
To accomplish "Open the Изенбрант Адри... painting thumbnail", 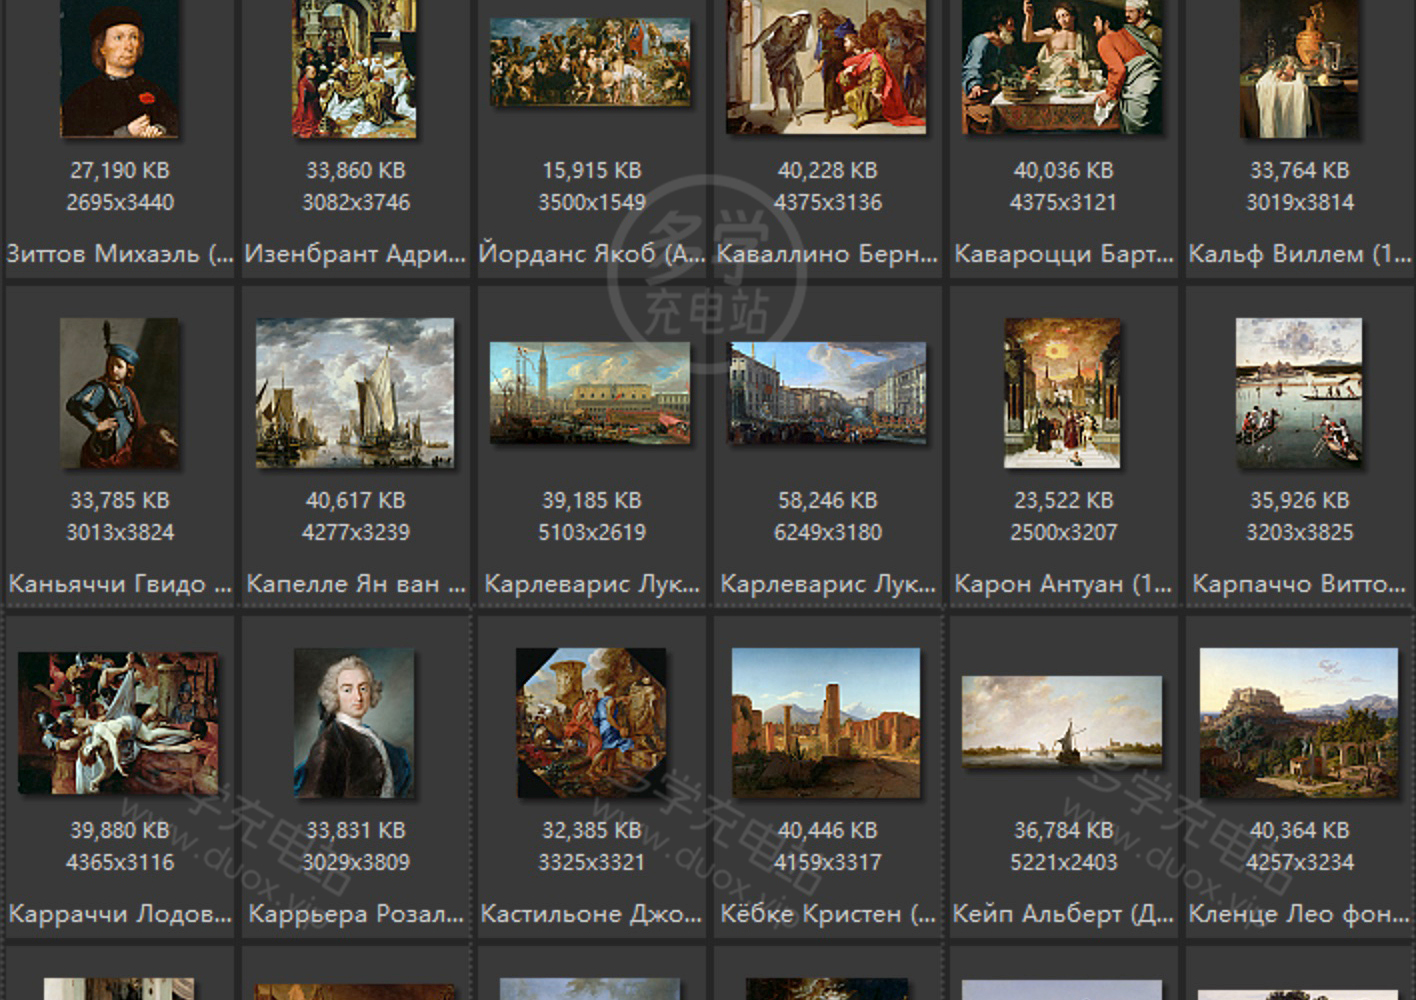I will 355,68.
